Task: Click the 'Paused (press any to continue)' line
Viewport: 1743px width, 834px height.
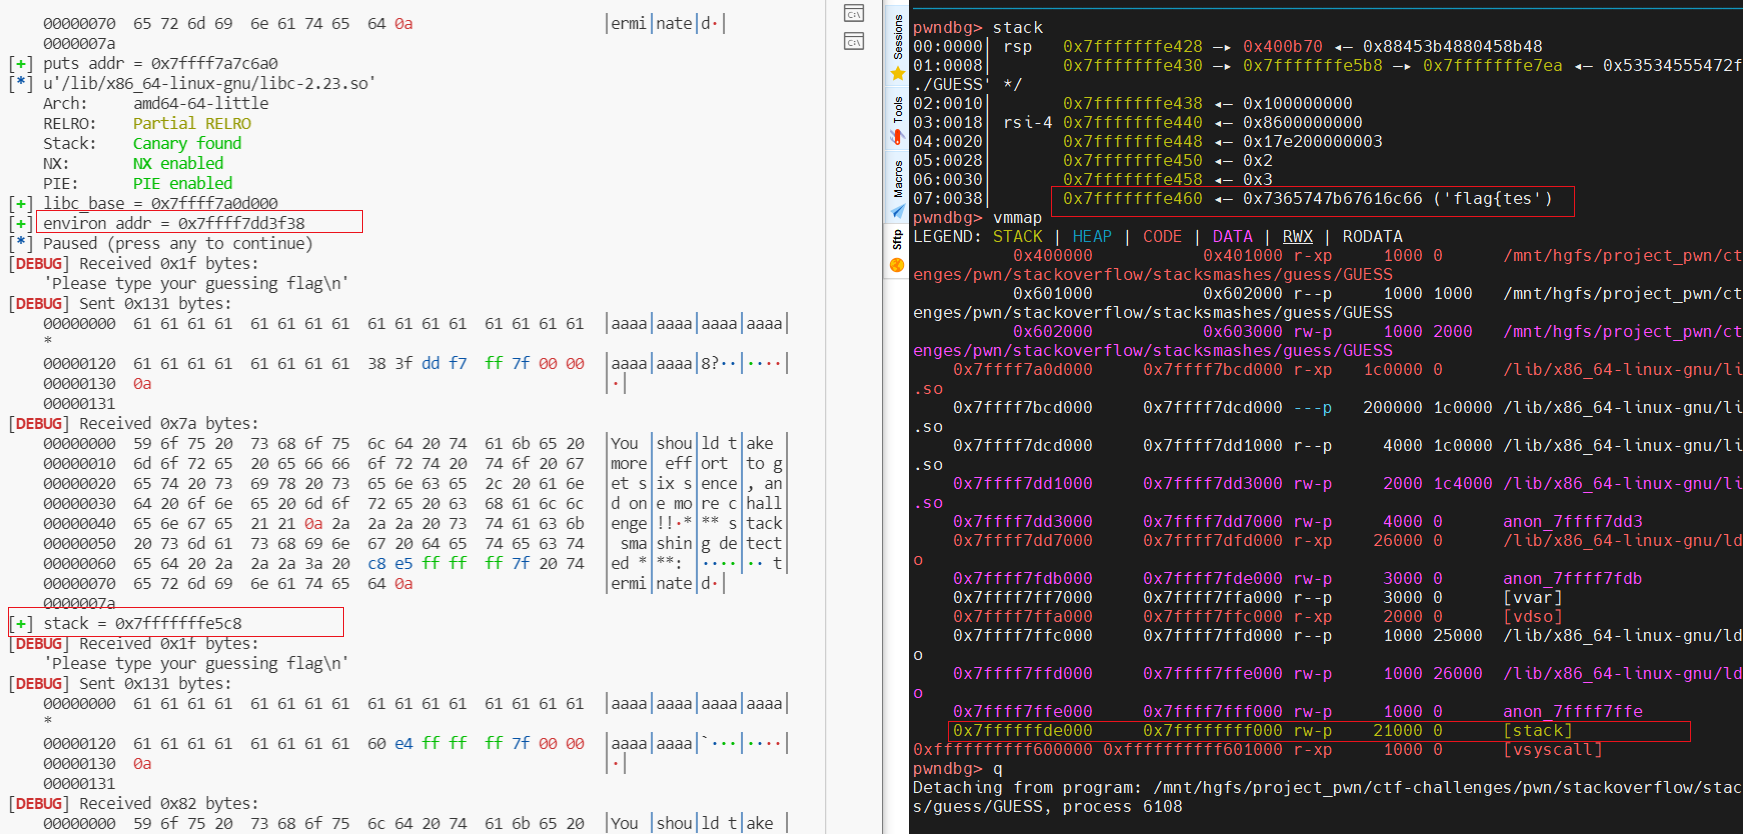Action: tap(178, 243)
